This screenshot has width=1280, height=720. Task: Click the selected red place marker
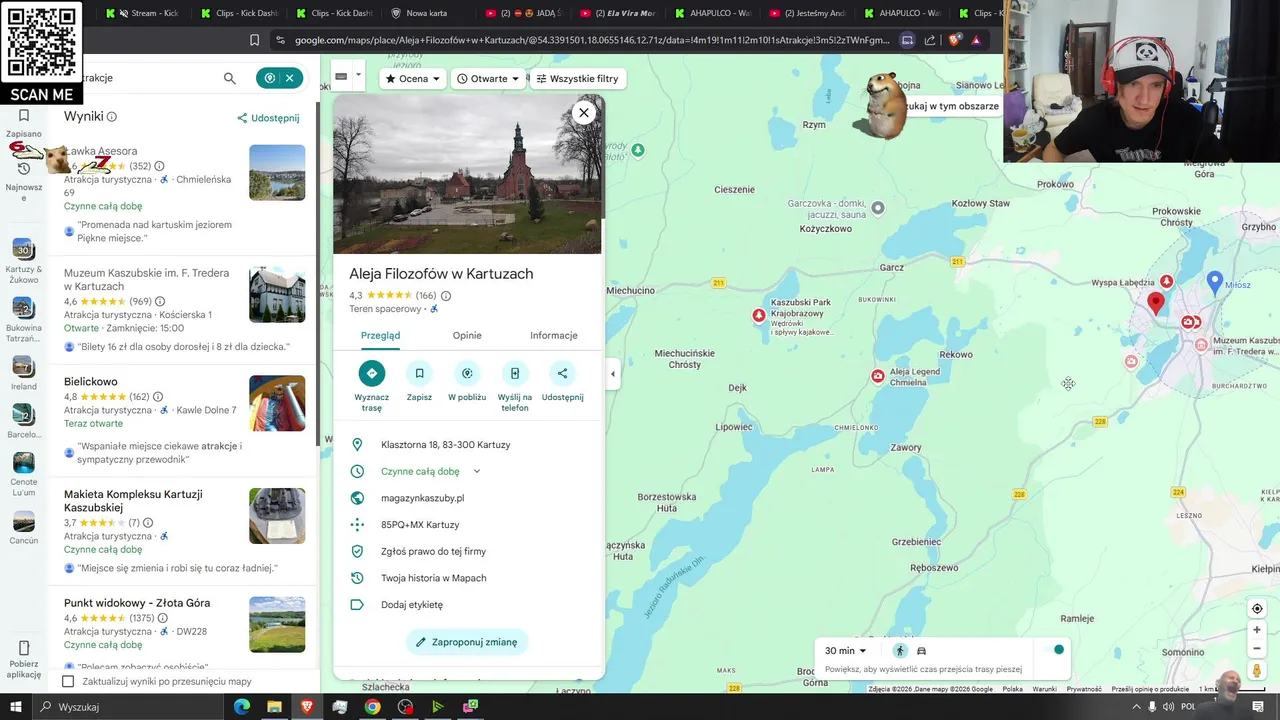(1156, 303)
